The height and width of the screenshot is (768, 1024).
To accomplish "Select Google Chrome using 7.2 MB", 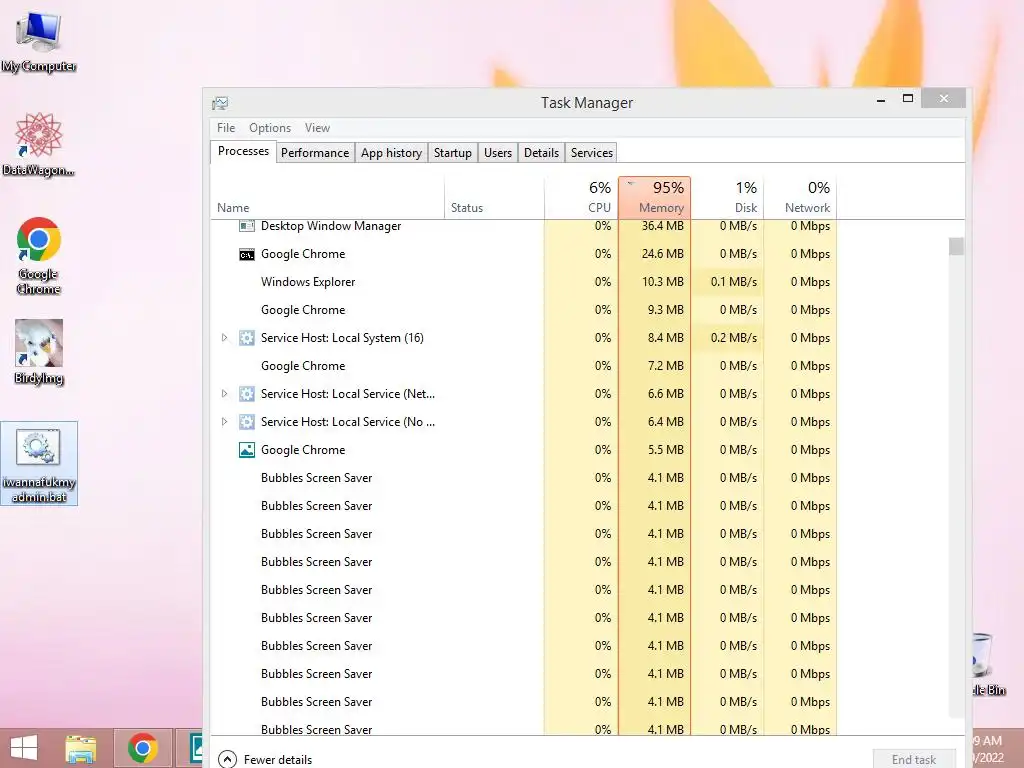I will 524,366.
